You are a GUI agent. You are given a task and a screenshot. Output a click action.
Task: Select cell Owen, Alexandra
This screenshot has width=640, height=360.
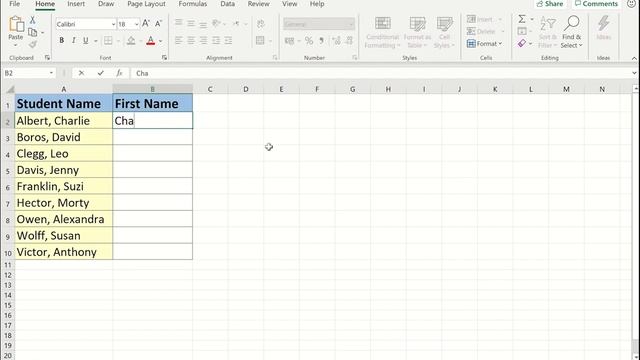[64, 219]
